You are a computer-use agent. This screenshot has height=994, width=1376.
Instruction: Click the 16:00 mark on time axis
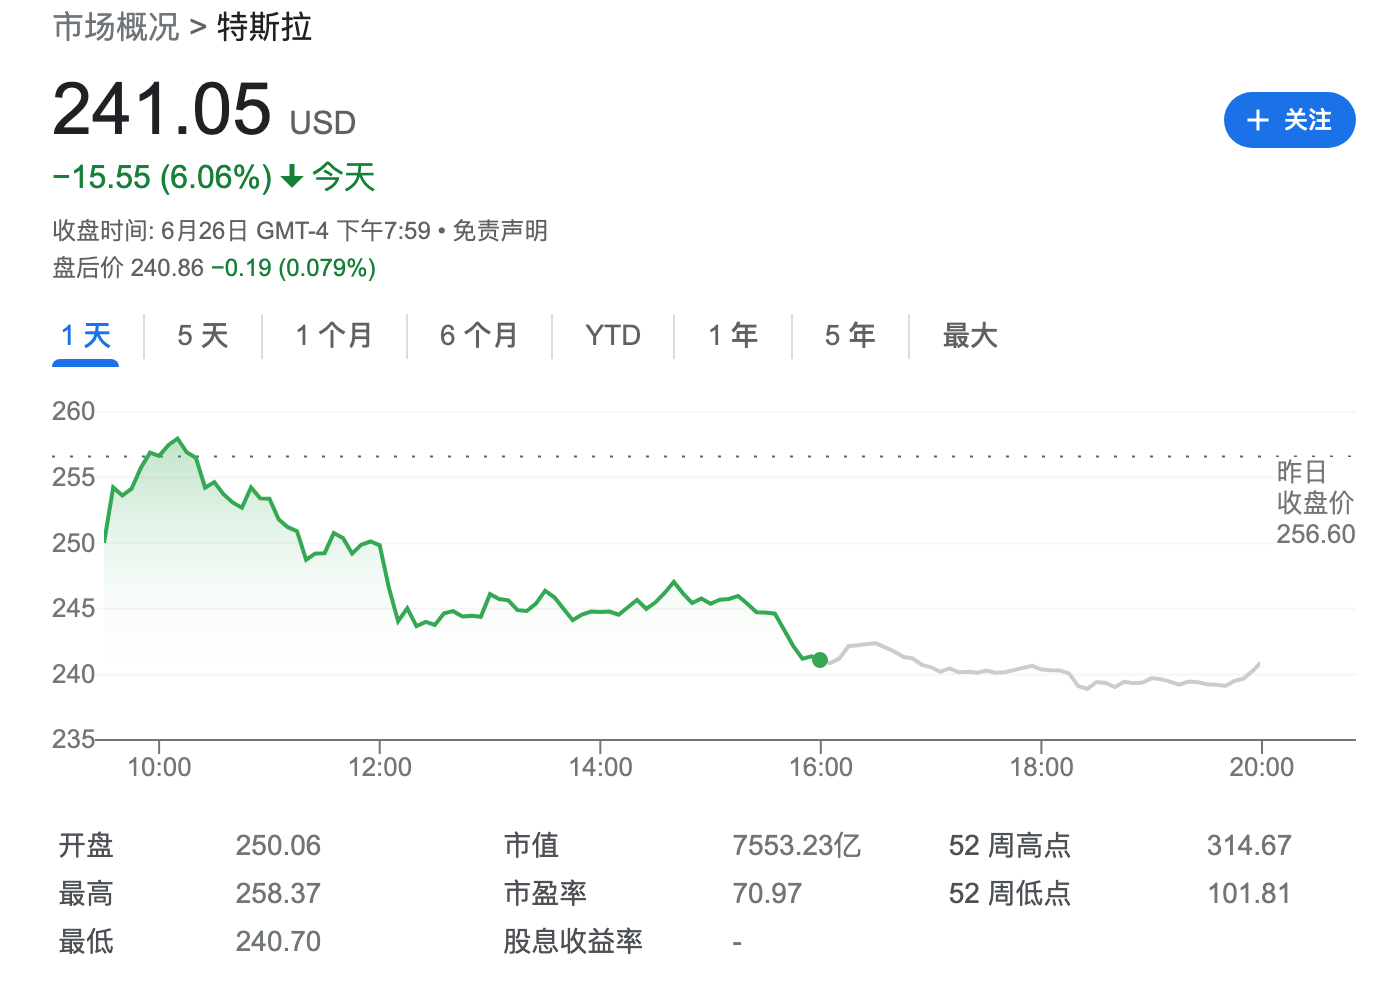point(821,767)
